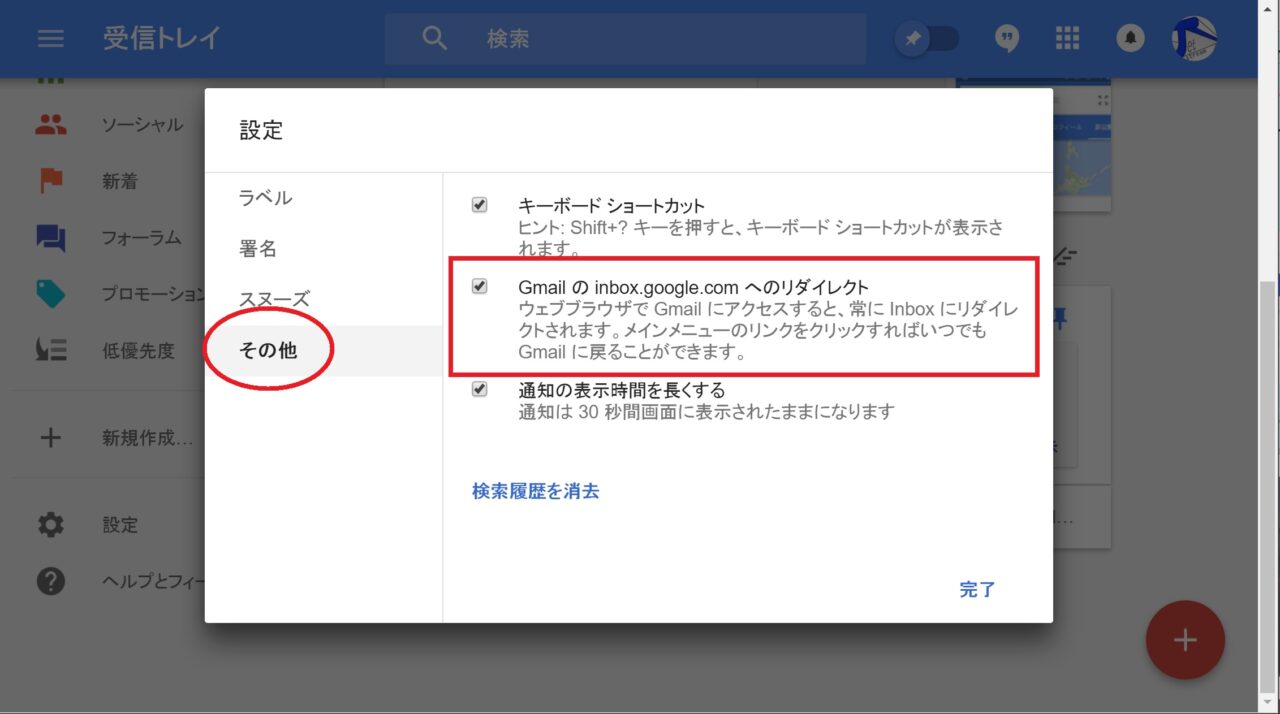The image size is (1280, 714).
Task: Click the 設定 gear icon in sidebar
Action: pos(50,525)
